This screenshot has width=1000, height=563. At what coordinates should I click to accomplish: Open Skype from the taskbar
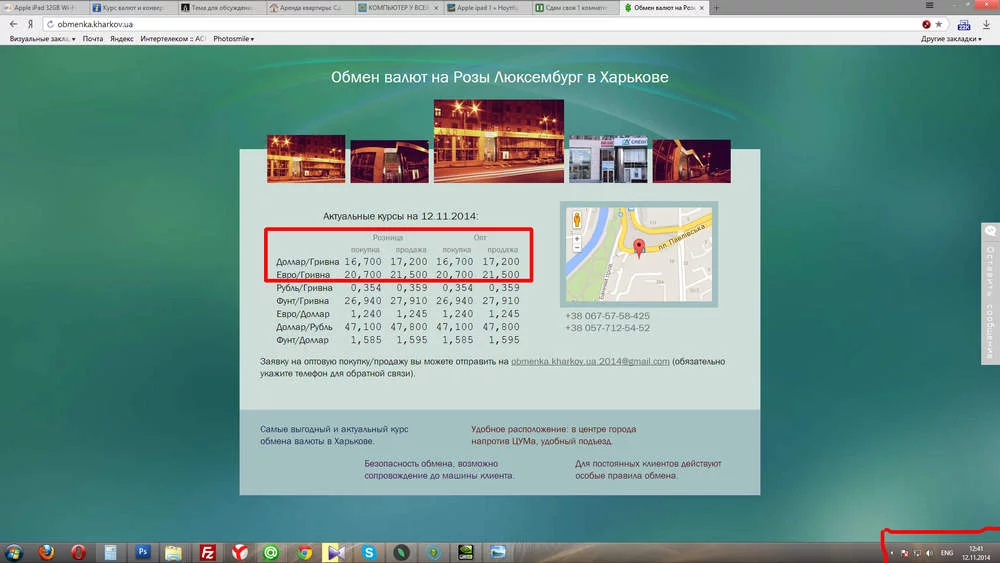pos(369,552)
